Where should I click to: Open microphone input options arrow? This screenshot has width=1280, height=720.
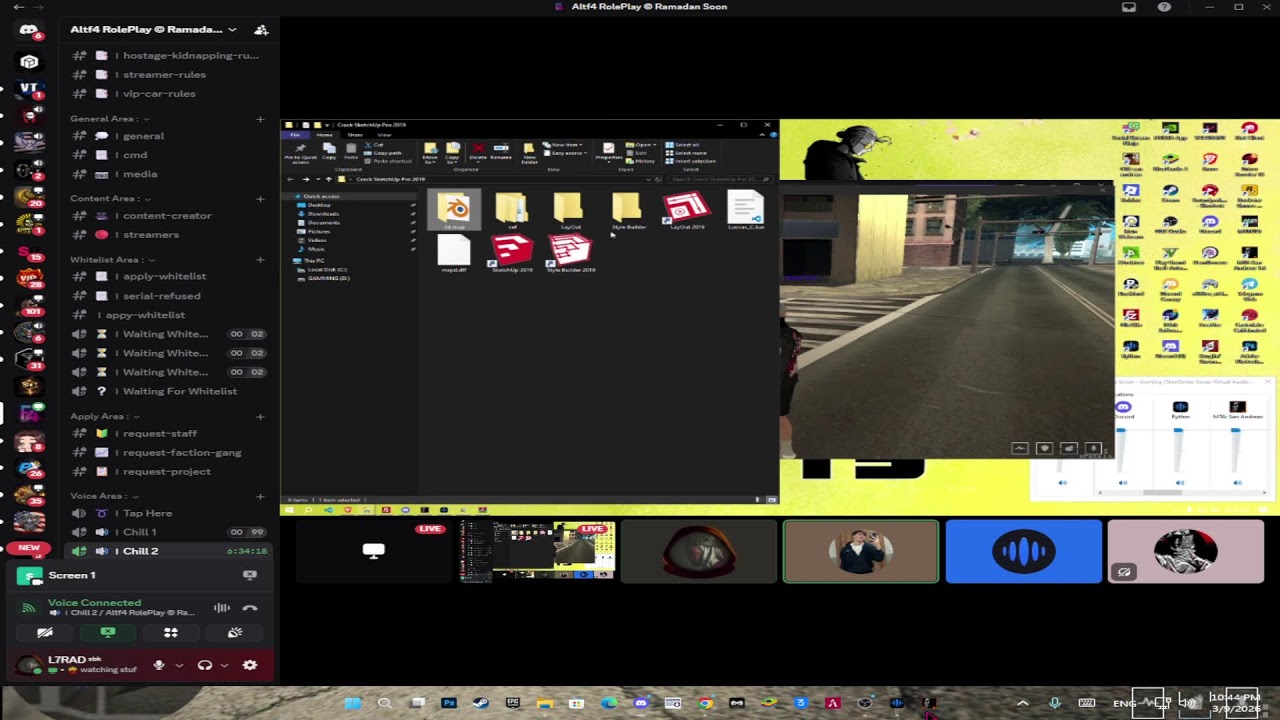(179, 665)
